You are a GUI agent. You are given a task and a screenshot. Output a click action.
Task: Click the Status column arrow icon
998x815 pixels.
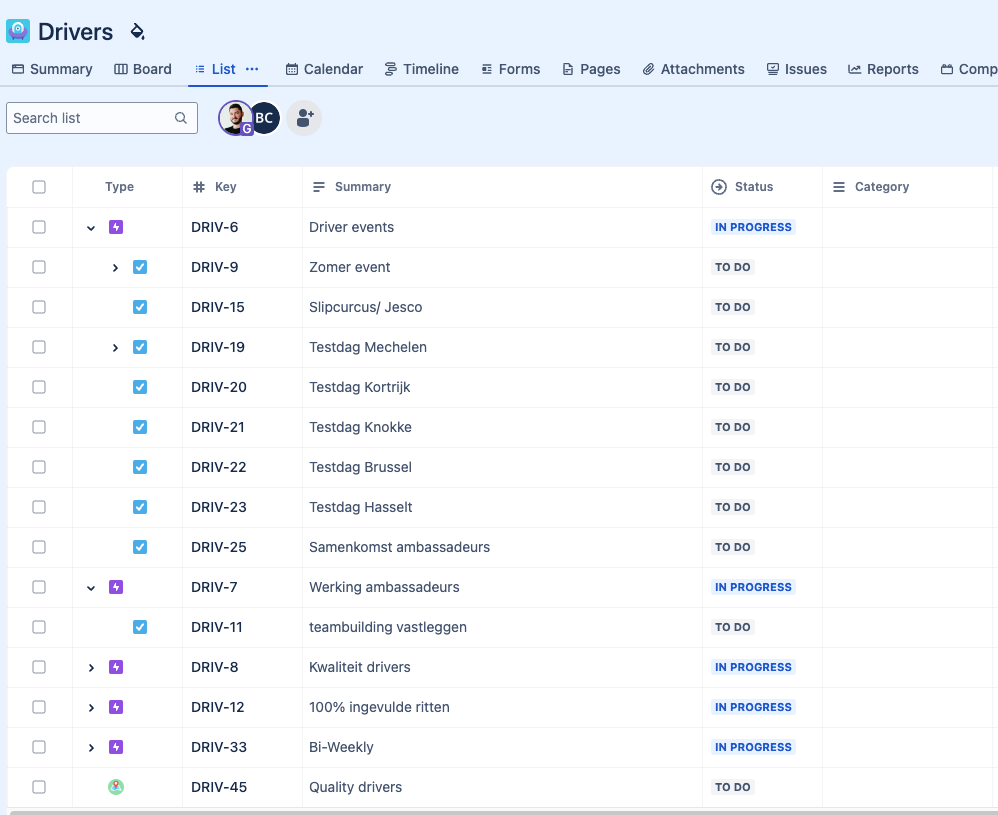pyautogui.click(x=719, y=187)
